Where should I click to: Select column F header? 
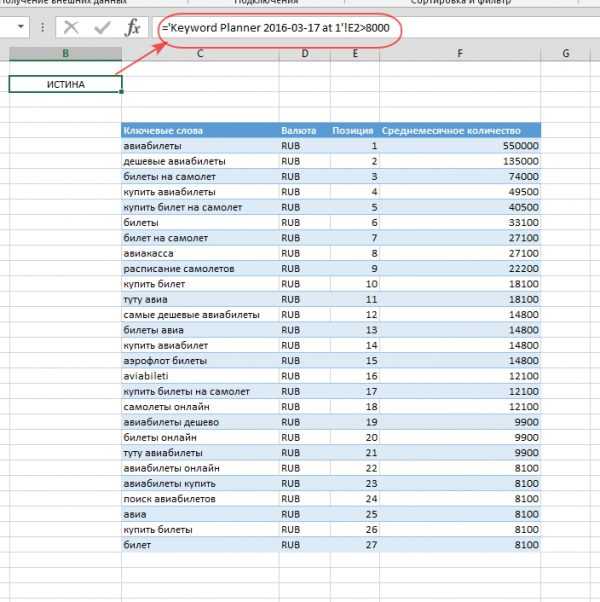(461, 53)
